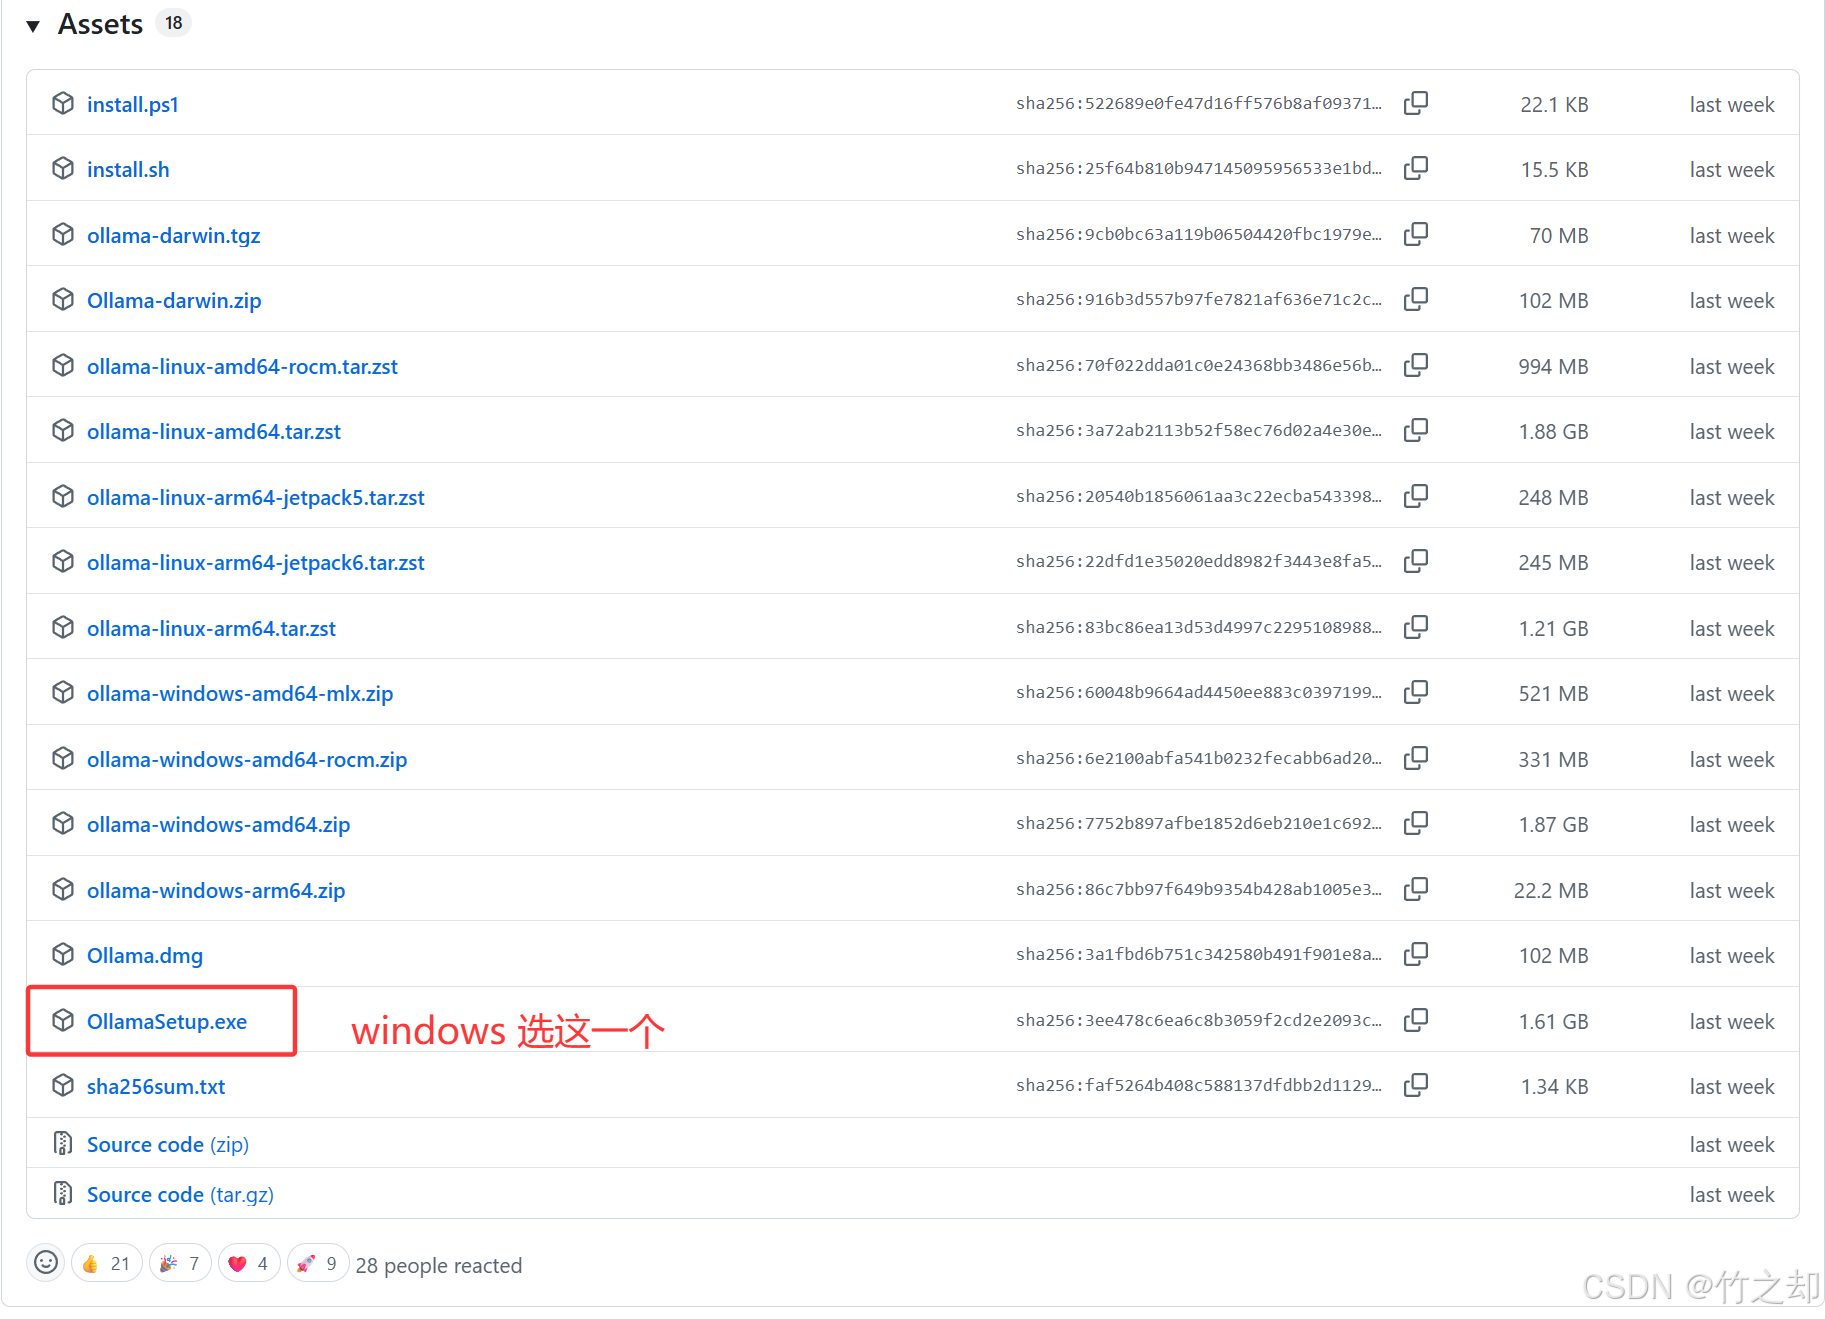
Task: Download ollama-darwin.tgz file
Action: point(173,235)
